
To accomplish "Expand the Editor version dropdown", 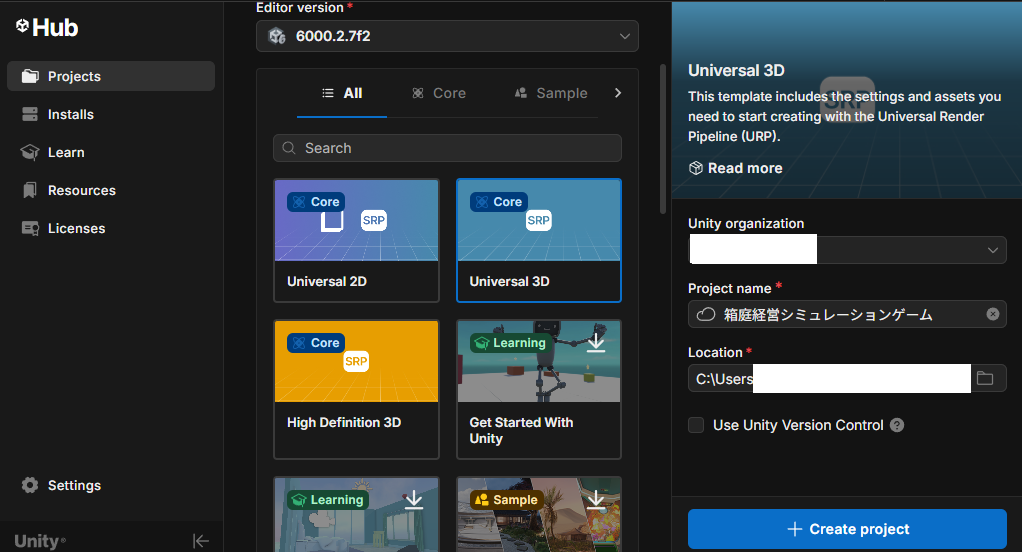I will tap(447, 36).
